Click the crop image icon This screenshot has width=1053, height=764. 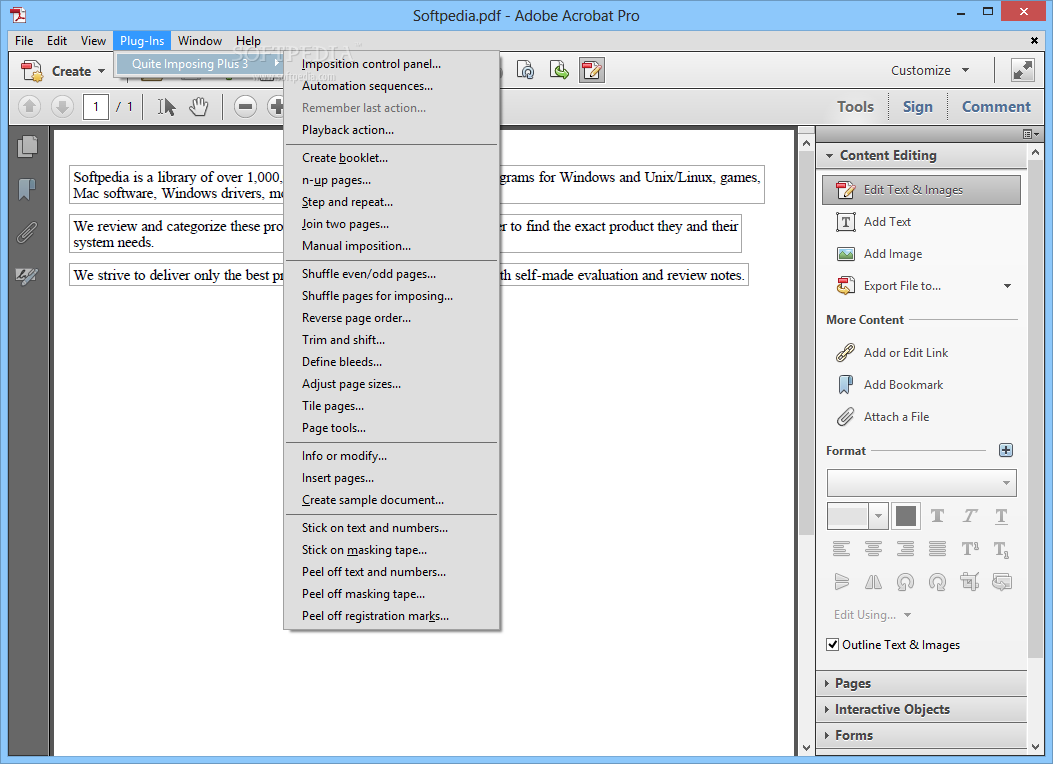coord(970,581)
